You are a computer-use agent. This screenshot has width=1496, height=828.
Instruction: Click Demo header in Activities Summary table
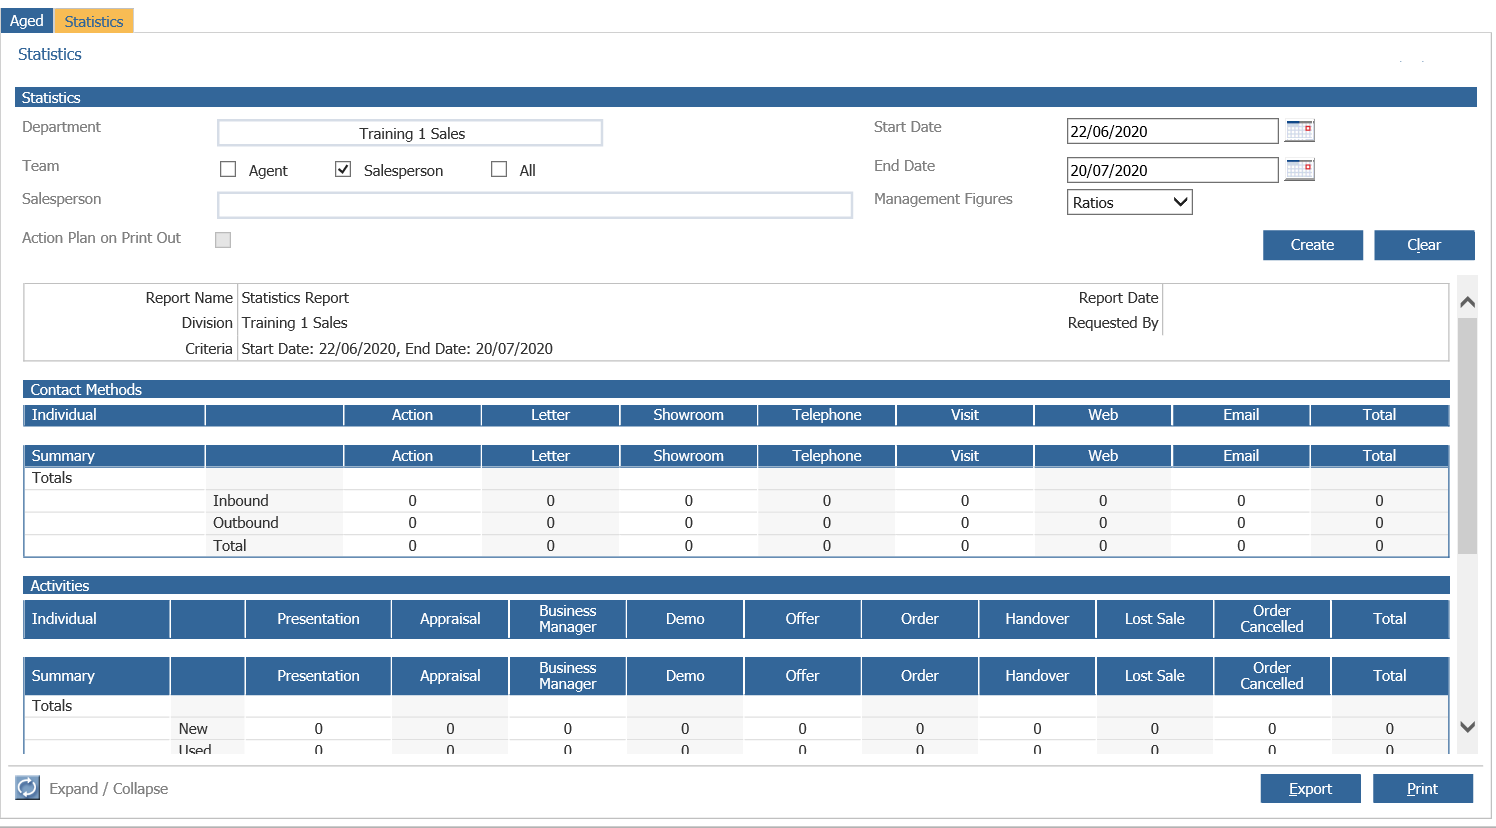coord(685,676)
